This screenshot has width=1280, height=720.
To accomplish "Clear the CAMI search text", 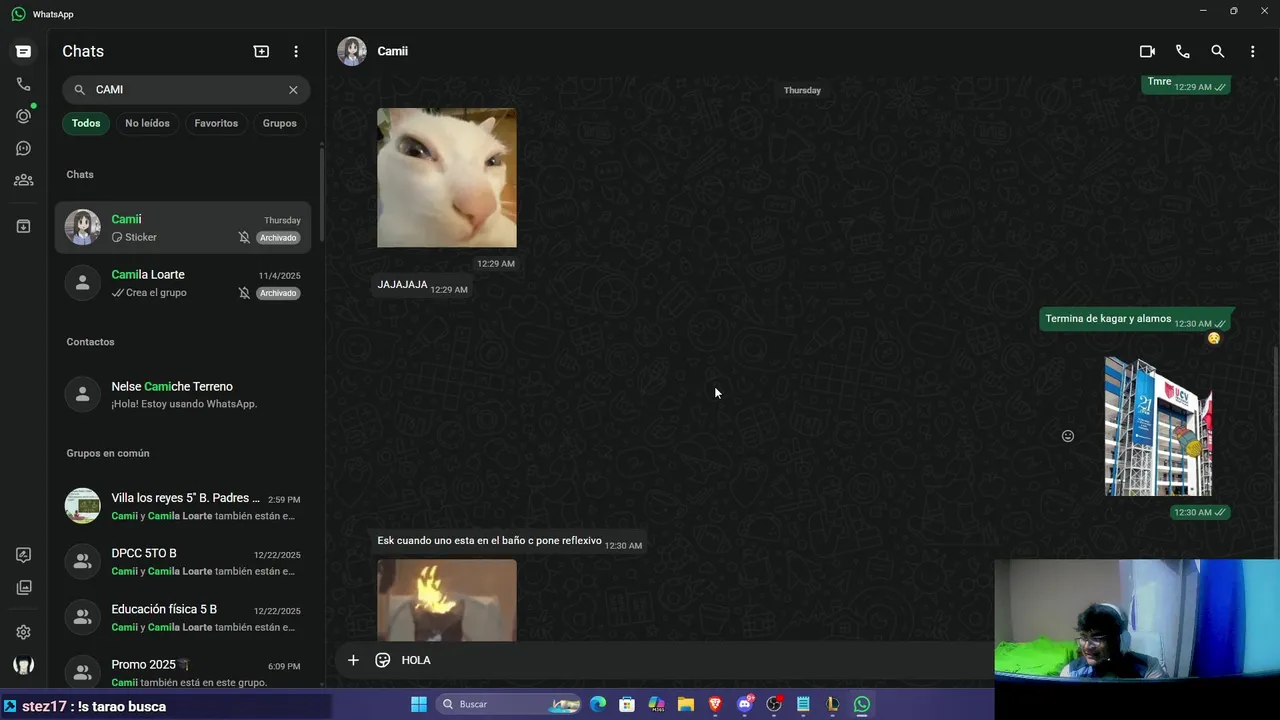I will (x=293, y=90).
